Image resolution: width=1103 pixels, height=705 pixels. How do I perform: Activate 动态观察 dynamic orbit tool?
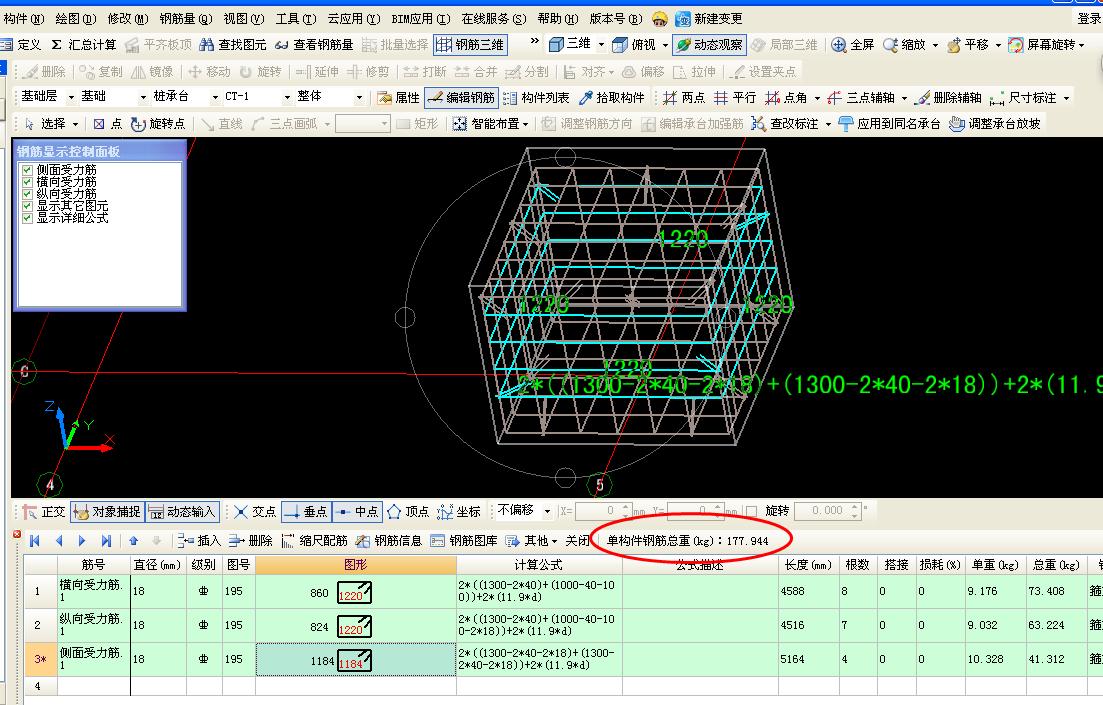(x=709, y=45)
